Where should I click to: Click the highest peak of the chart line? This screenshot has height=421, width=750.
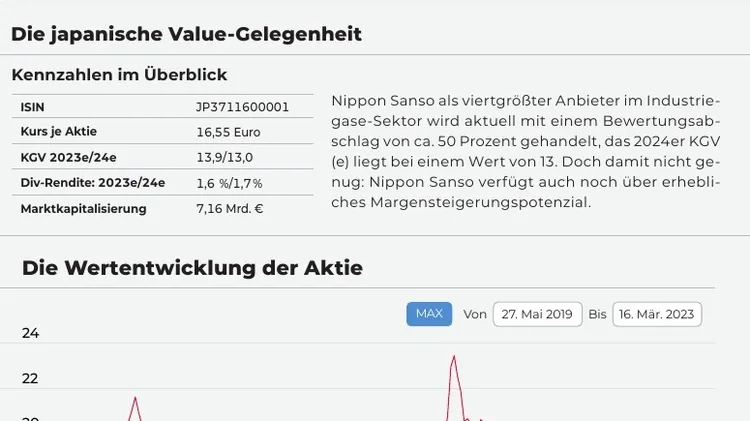454,356
